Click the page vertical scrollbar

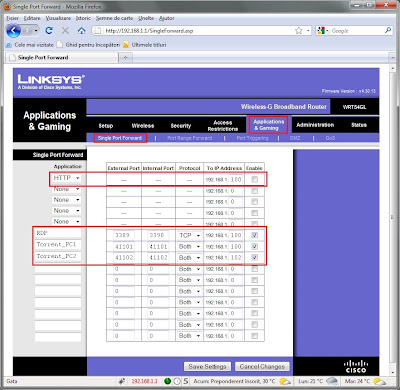392,218
